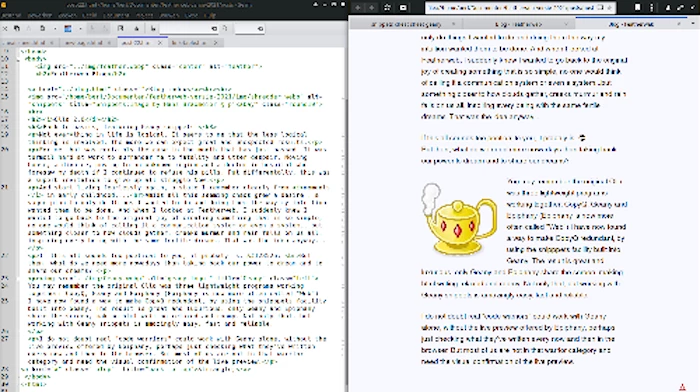Open the browser tab list dropdown arrow

click(x=693, y=24)
